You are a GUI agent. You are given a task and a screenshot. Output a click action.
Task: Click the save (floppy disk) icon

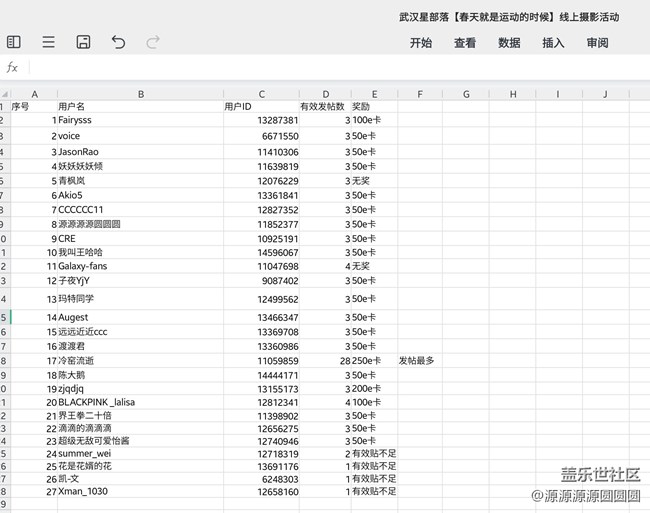(x=83, y=42)
